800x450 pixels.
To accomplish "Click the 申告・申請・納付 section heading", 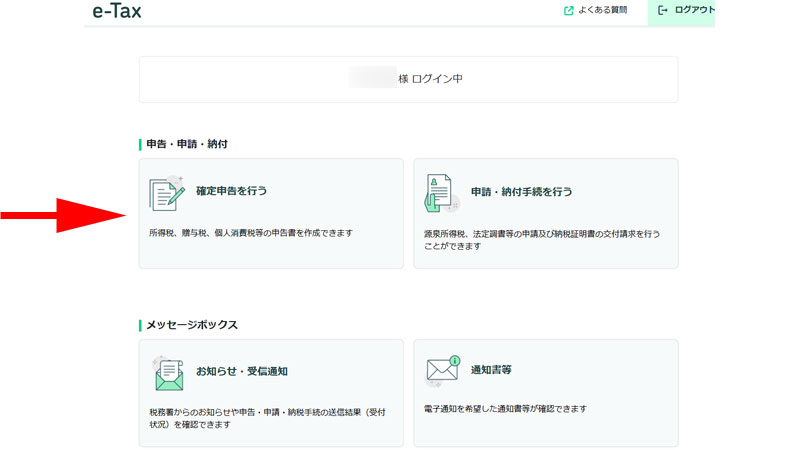I will click(187, 144).
